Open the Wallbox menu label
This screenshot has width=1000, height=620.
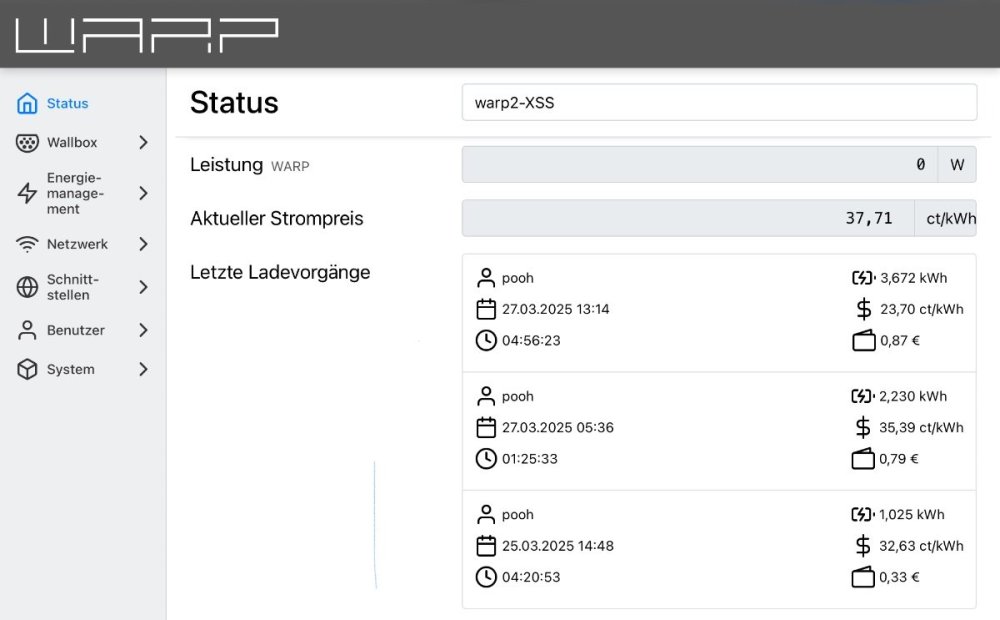tap(72, 143)
